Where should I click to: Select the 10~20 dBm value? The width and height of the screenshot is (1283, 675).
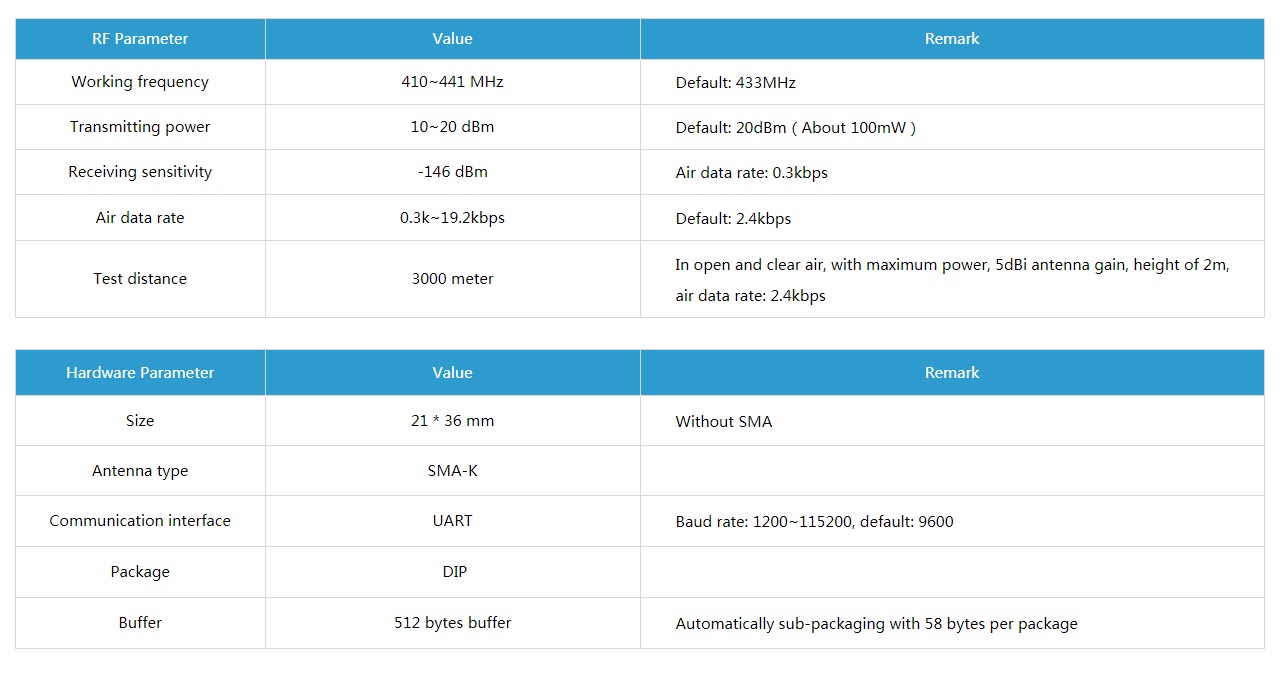point(452,127)
